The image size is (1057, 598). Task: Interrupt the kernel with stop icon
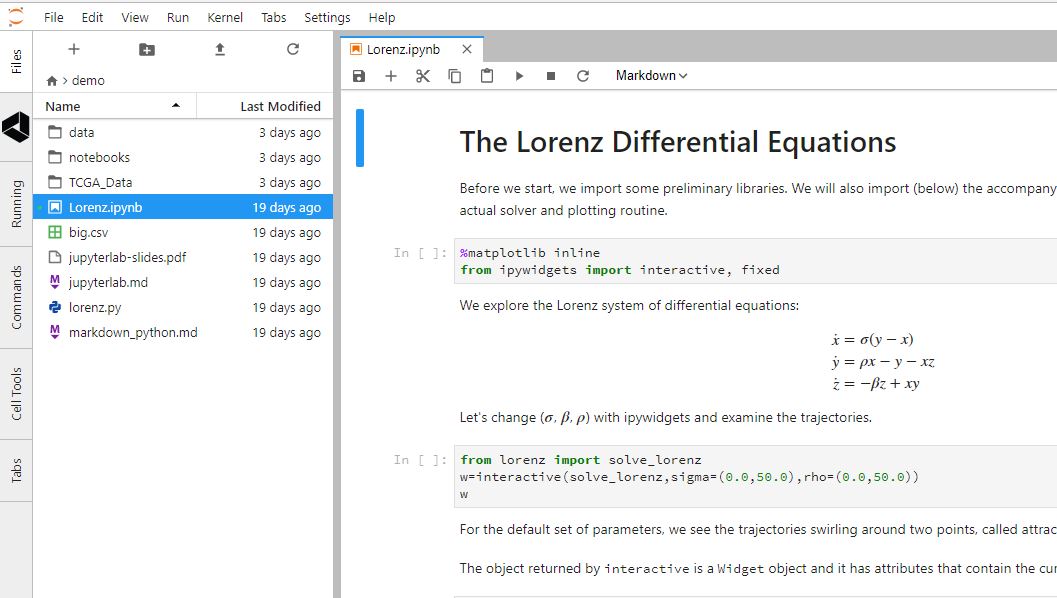tap(550, 75)
